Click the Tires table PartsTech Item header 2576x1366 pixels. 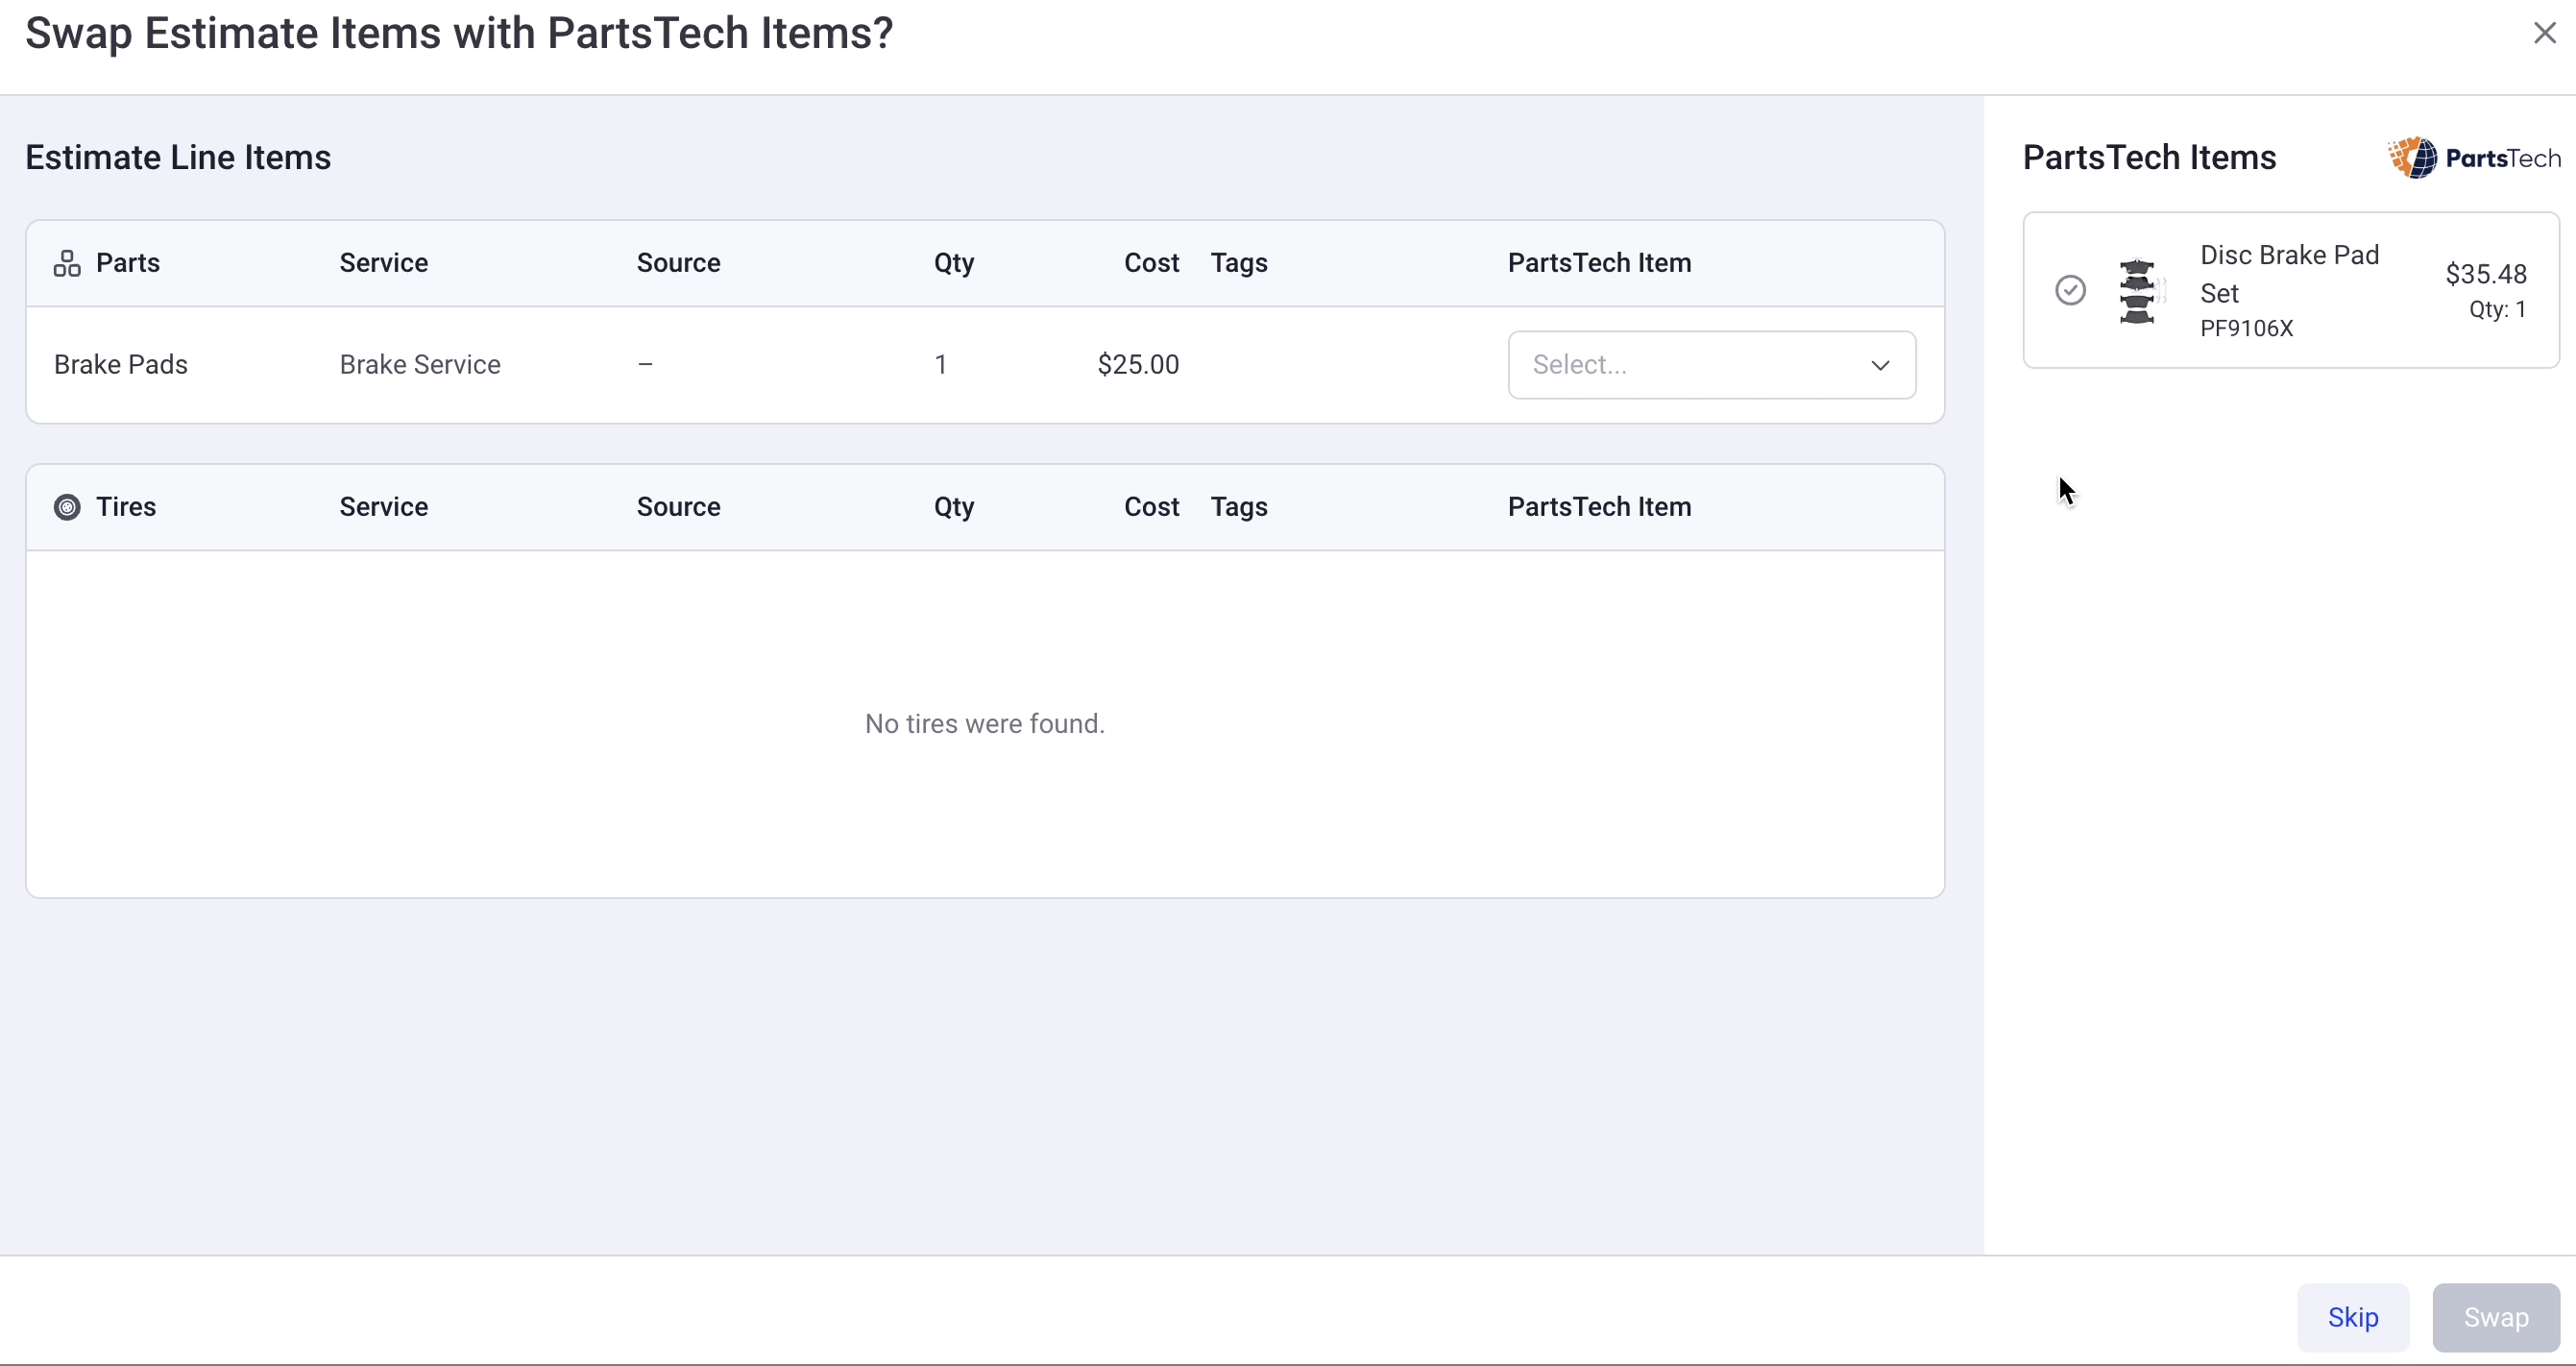(1599, 507)
